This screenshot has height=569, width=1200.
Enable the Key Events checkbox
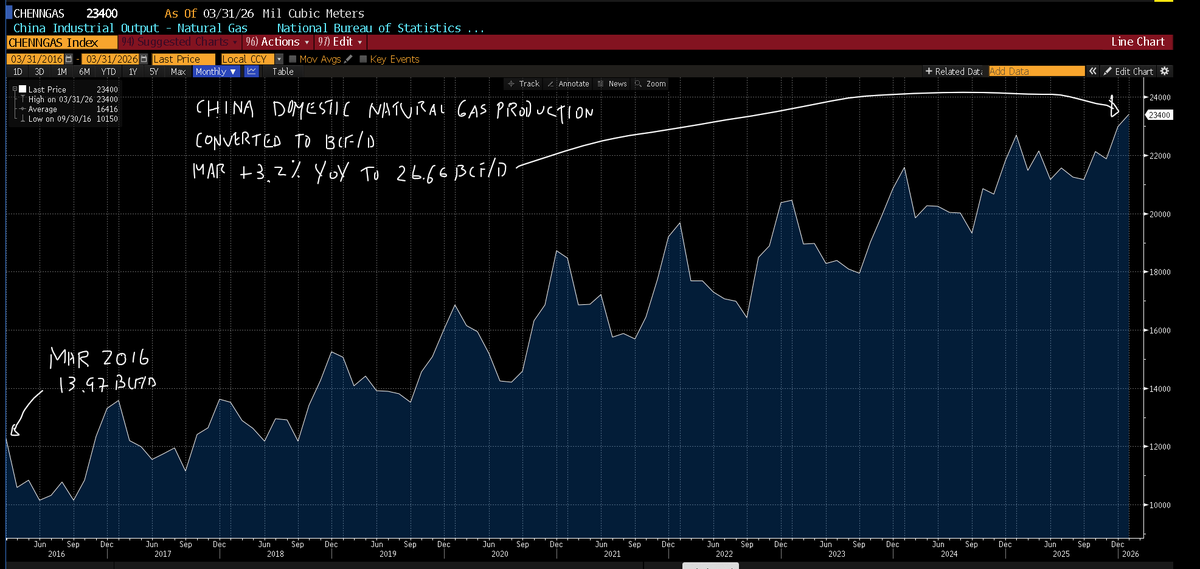(364, 59)
